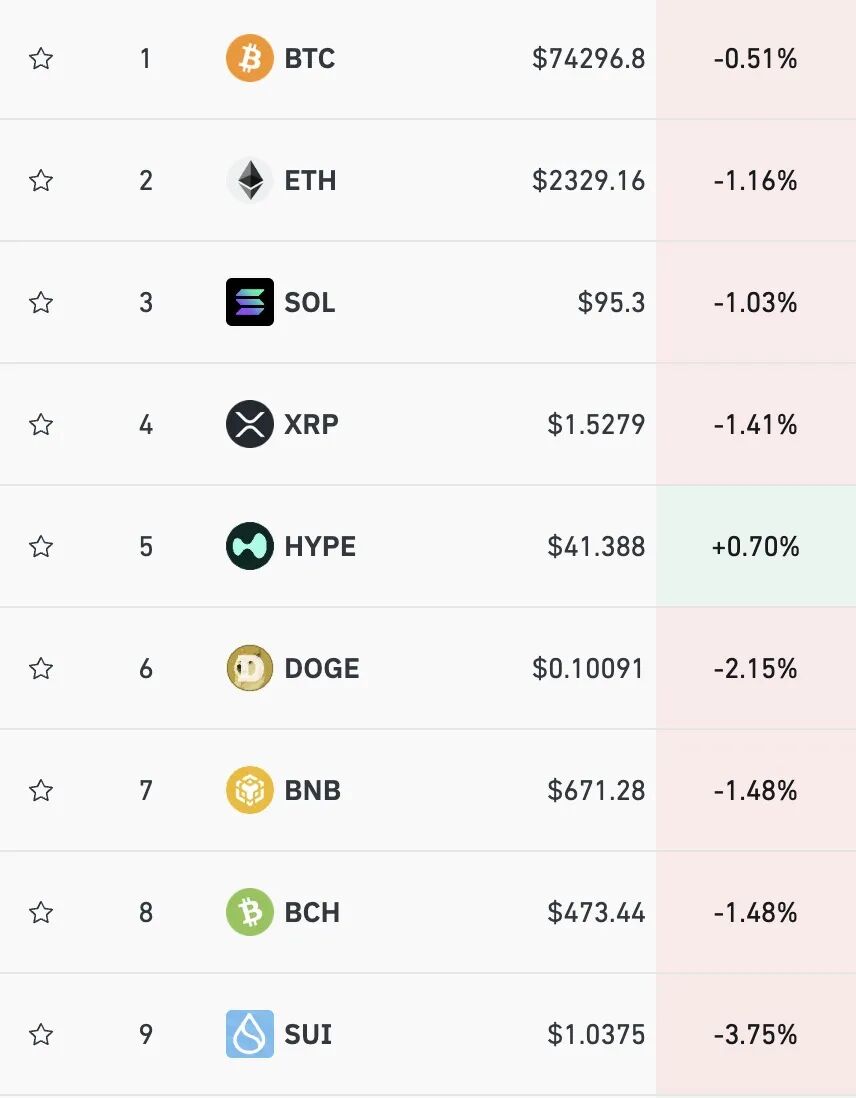
Task: Open the SOL ticker link
Action: pos(310,302)
